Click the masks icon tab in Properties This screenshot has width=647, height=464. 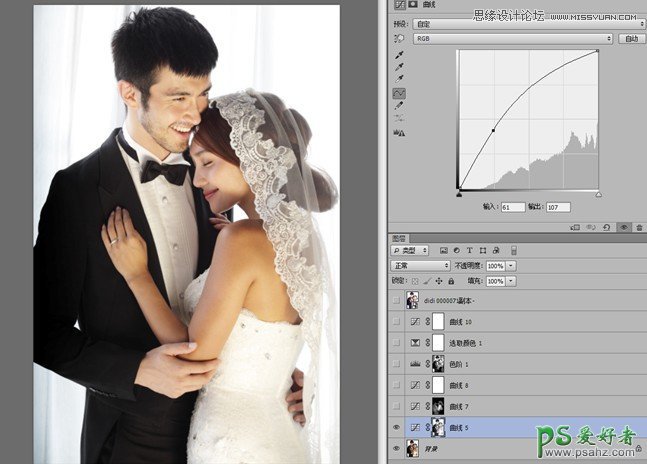click(x=414, y=4)
